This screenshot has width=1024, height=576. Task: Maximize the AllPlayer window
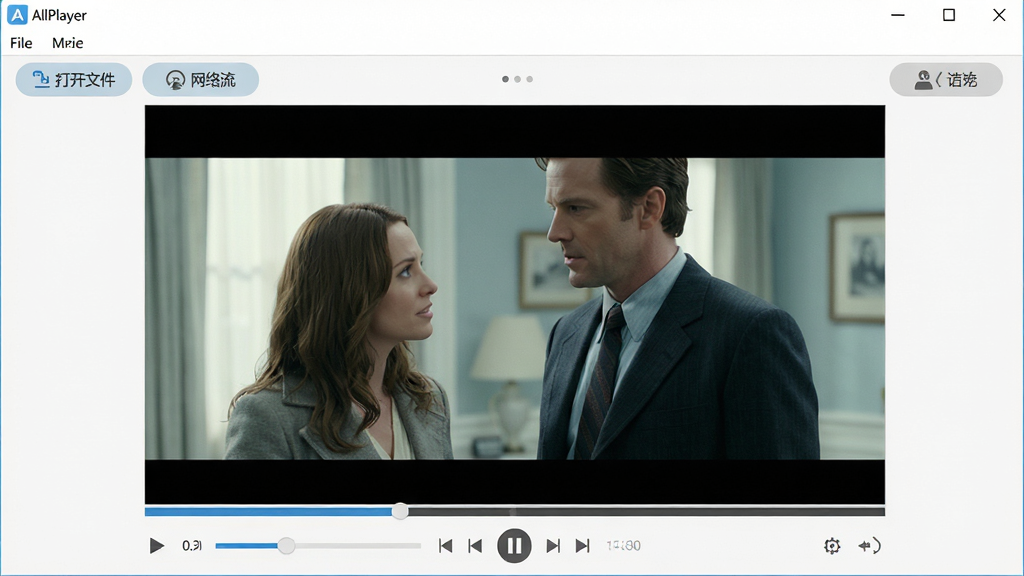(x=949, y=15)
